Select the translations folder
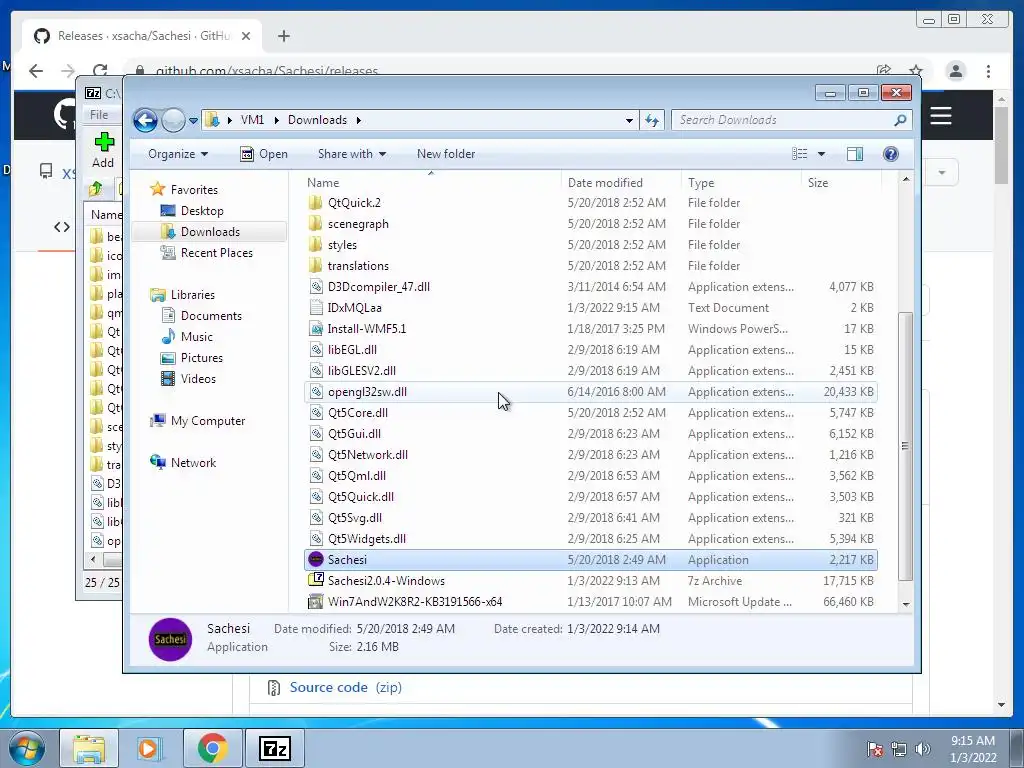This screenshot has height=768, width=1024. tap(590, 266)
